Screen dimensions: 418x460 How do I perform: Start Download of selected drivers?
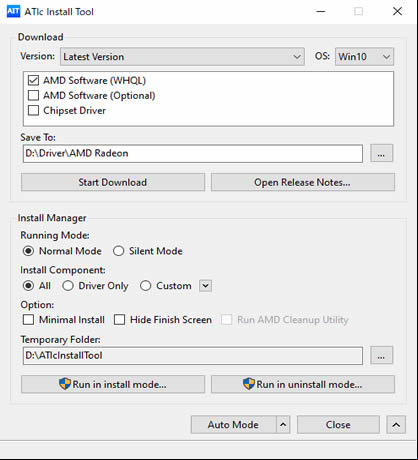tap(113, 182)
